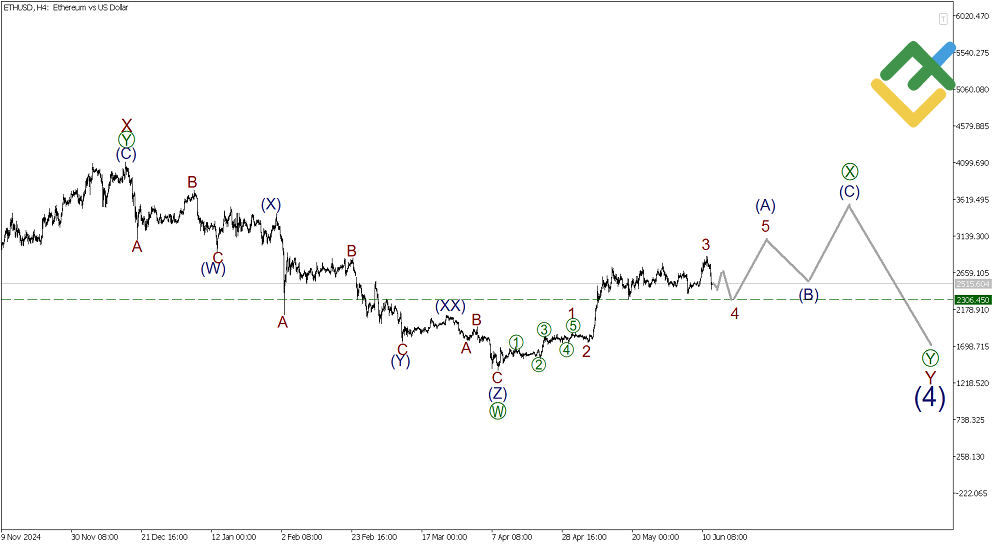
Task: Select the blue (B) forecast wave label
Action: [809, 295]
